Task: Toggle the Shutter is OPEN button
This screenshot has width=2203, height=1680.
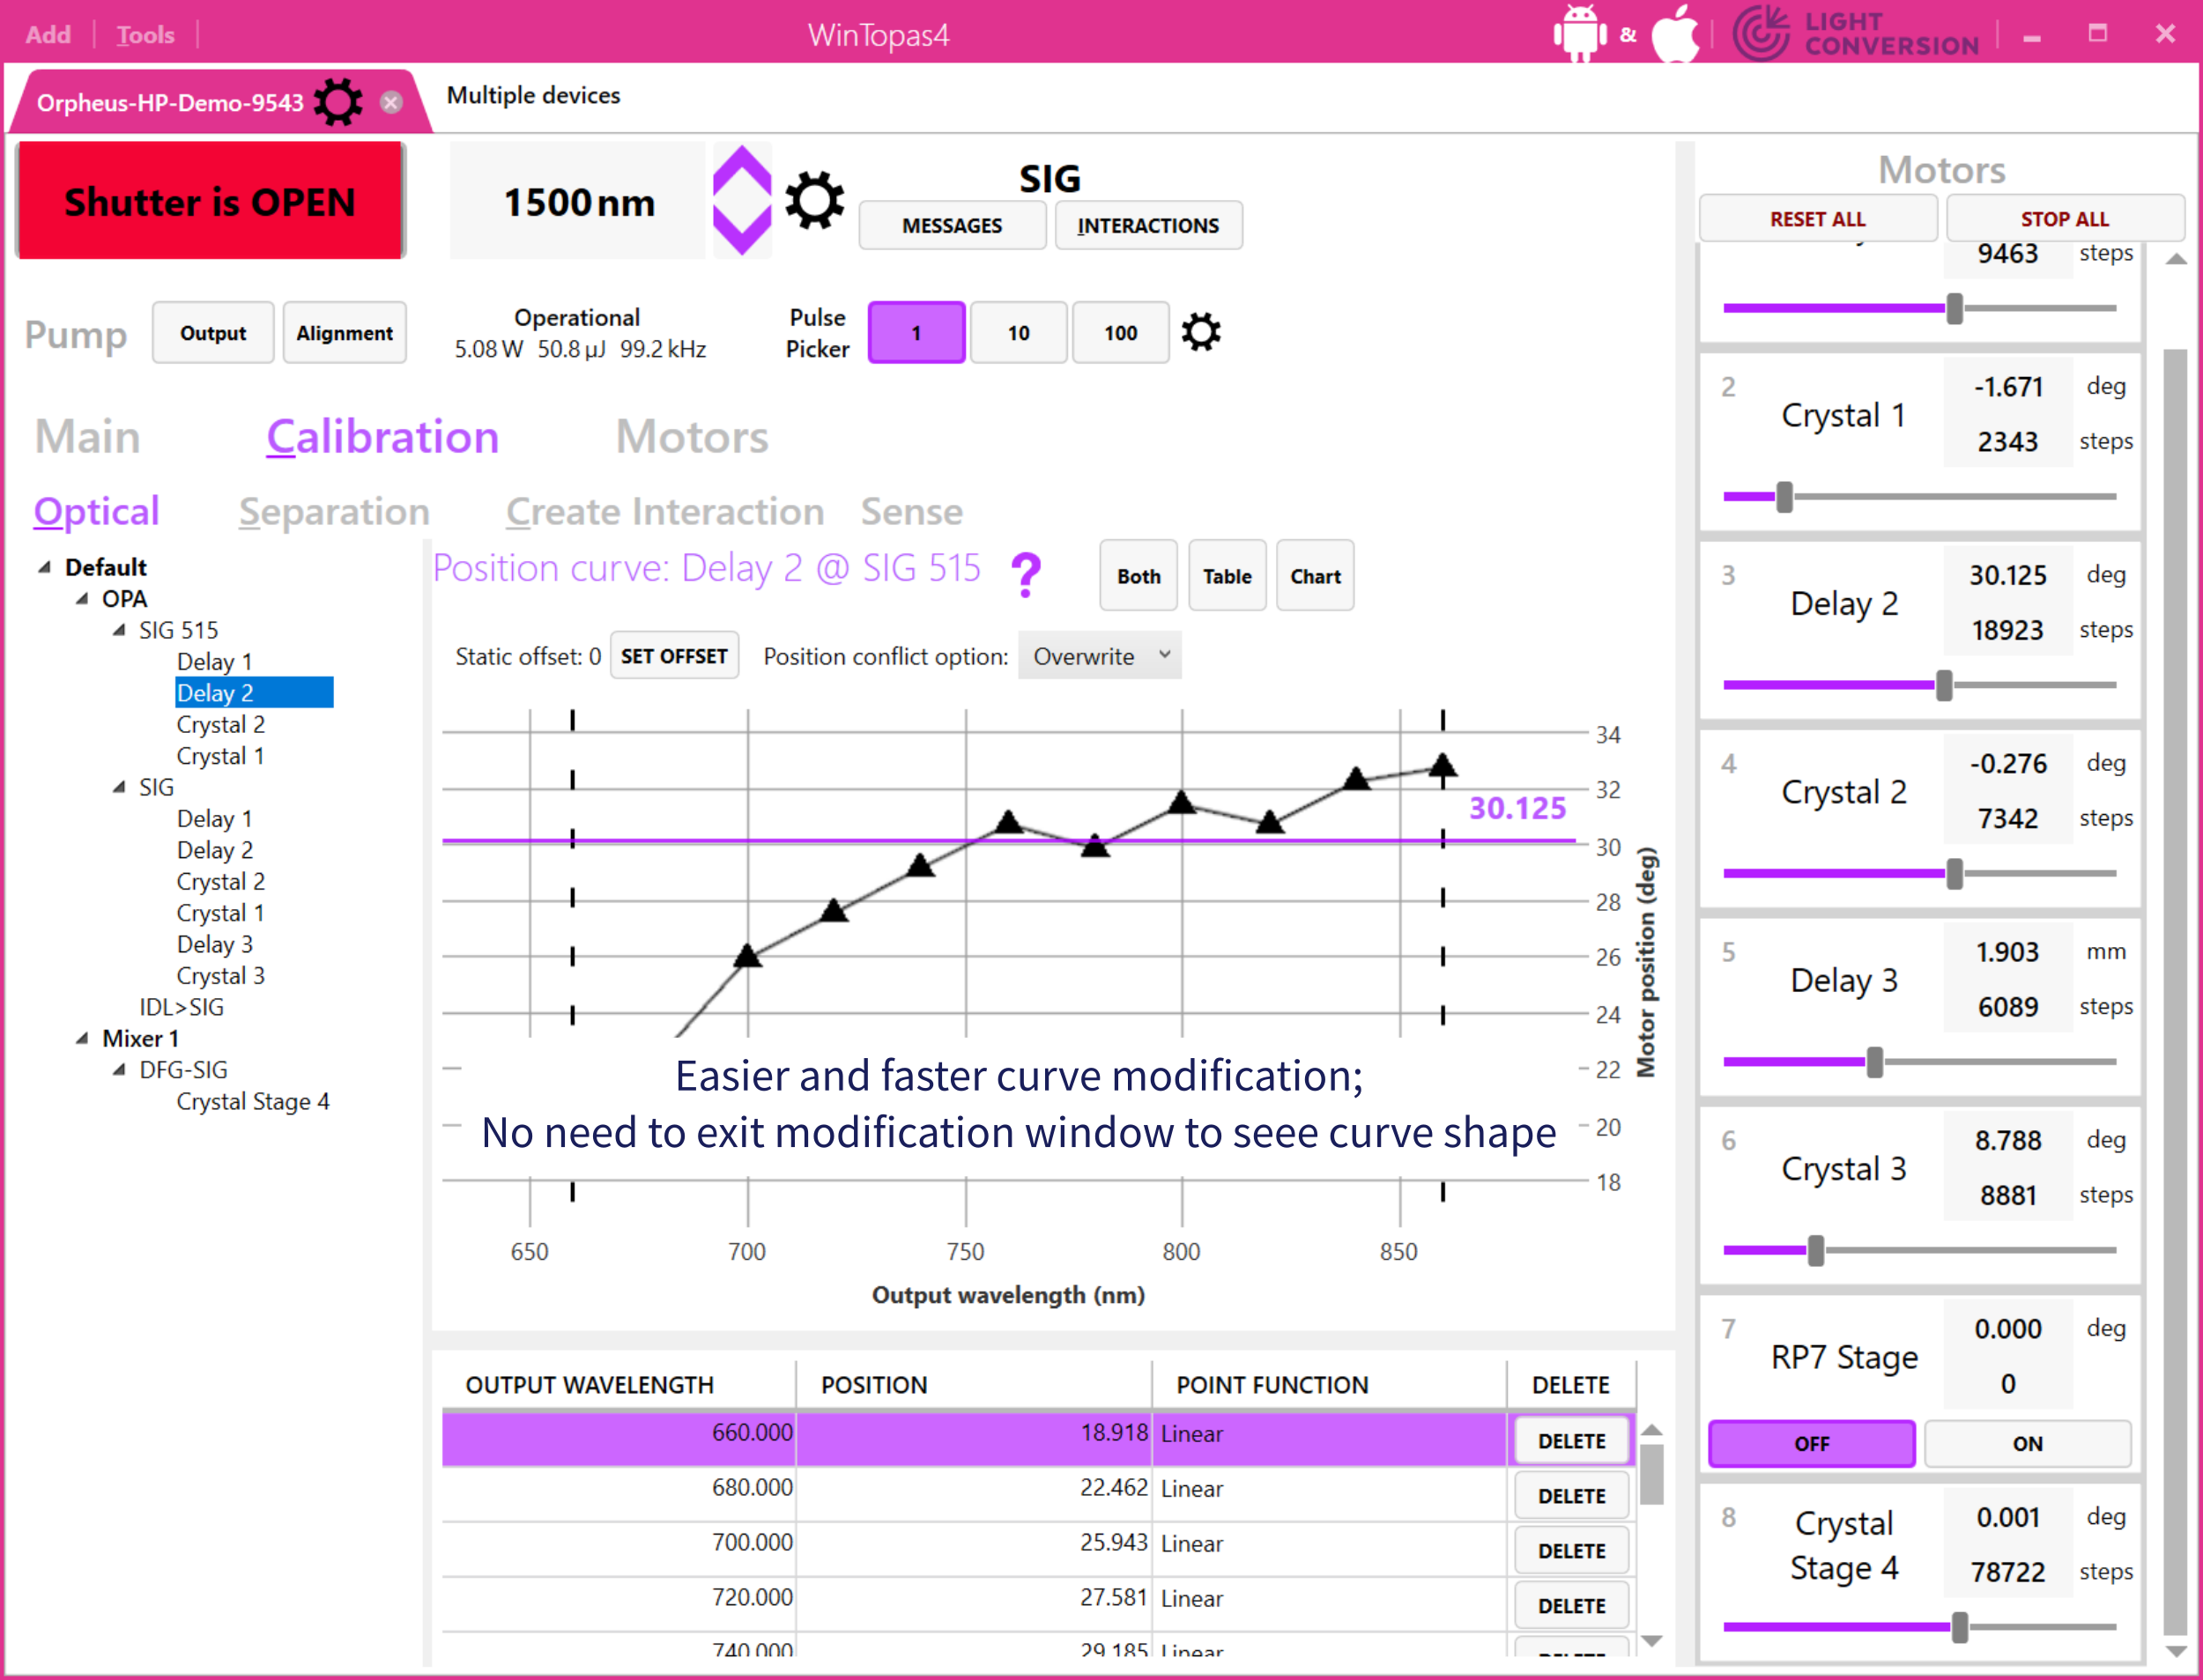Action: tap(210, 201)
